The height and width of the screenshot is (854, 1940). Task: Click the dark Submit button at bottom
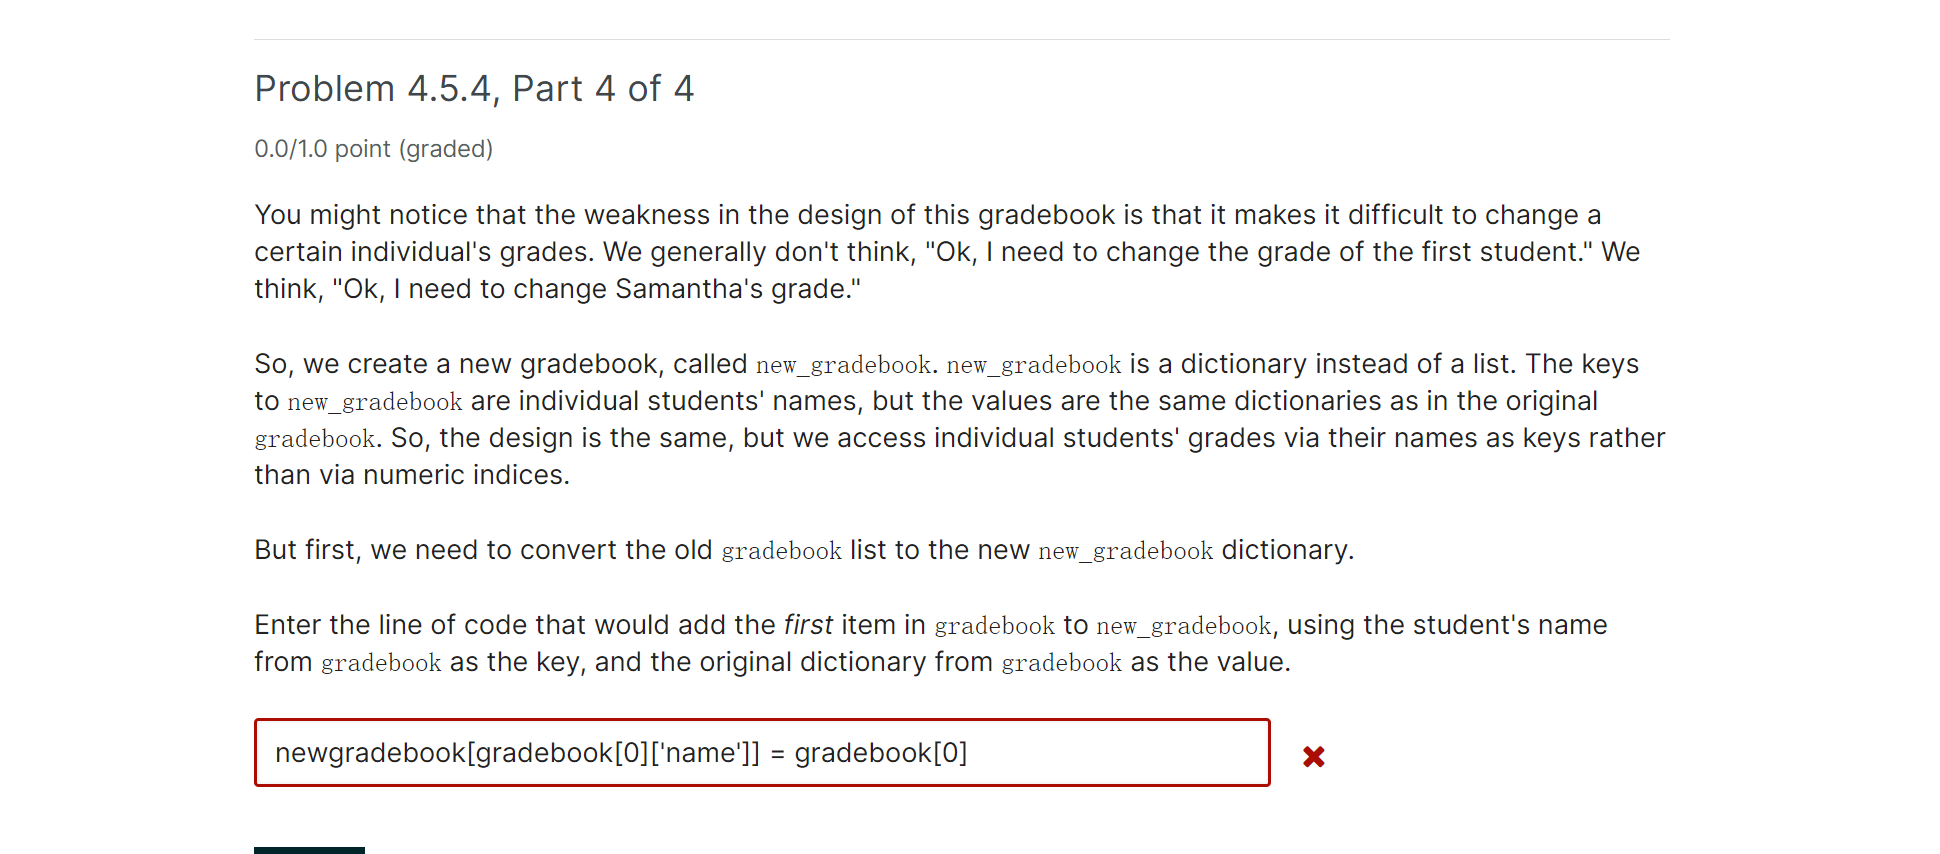[309, 849]
